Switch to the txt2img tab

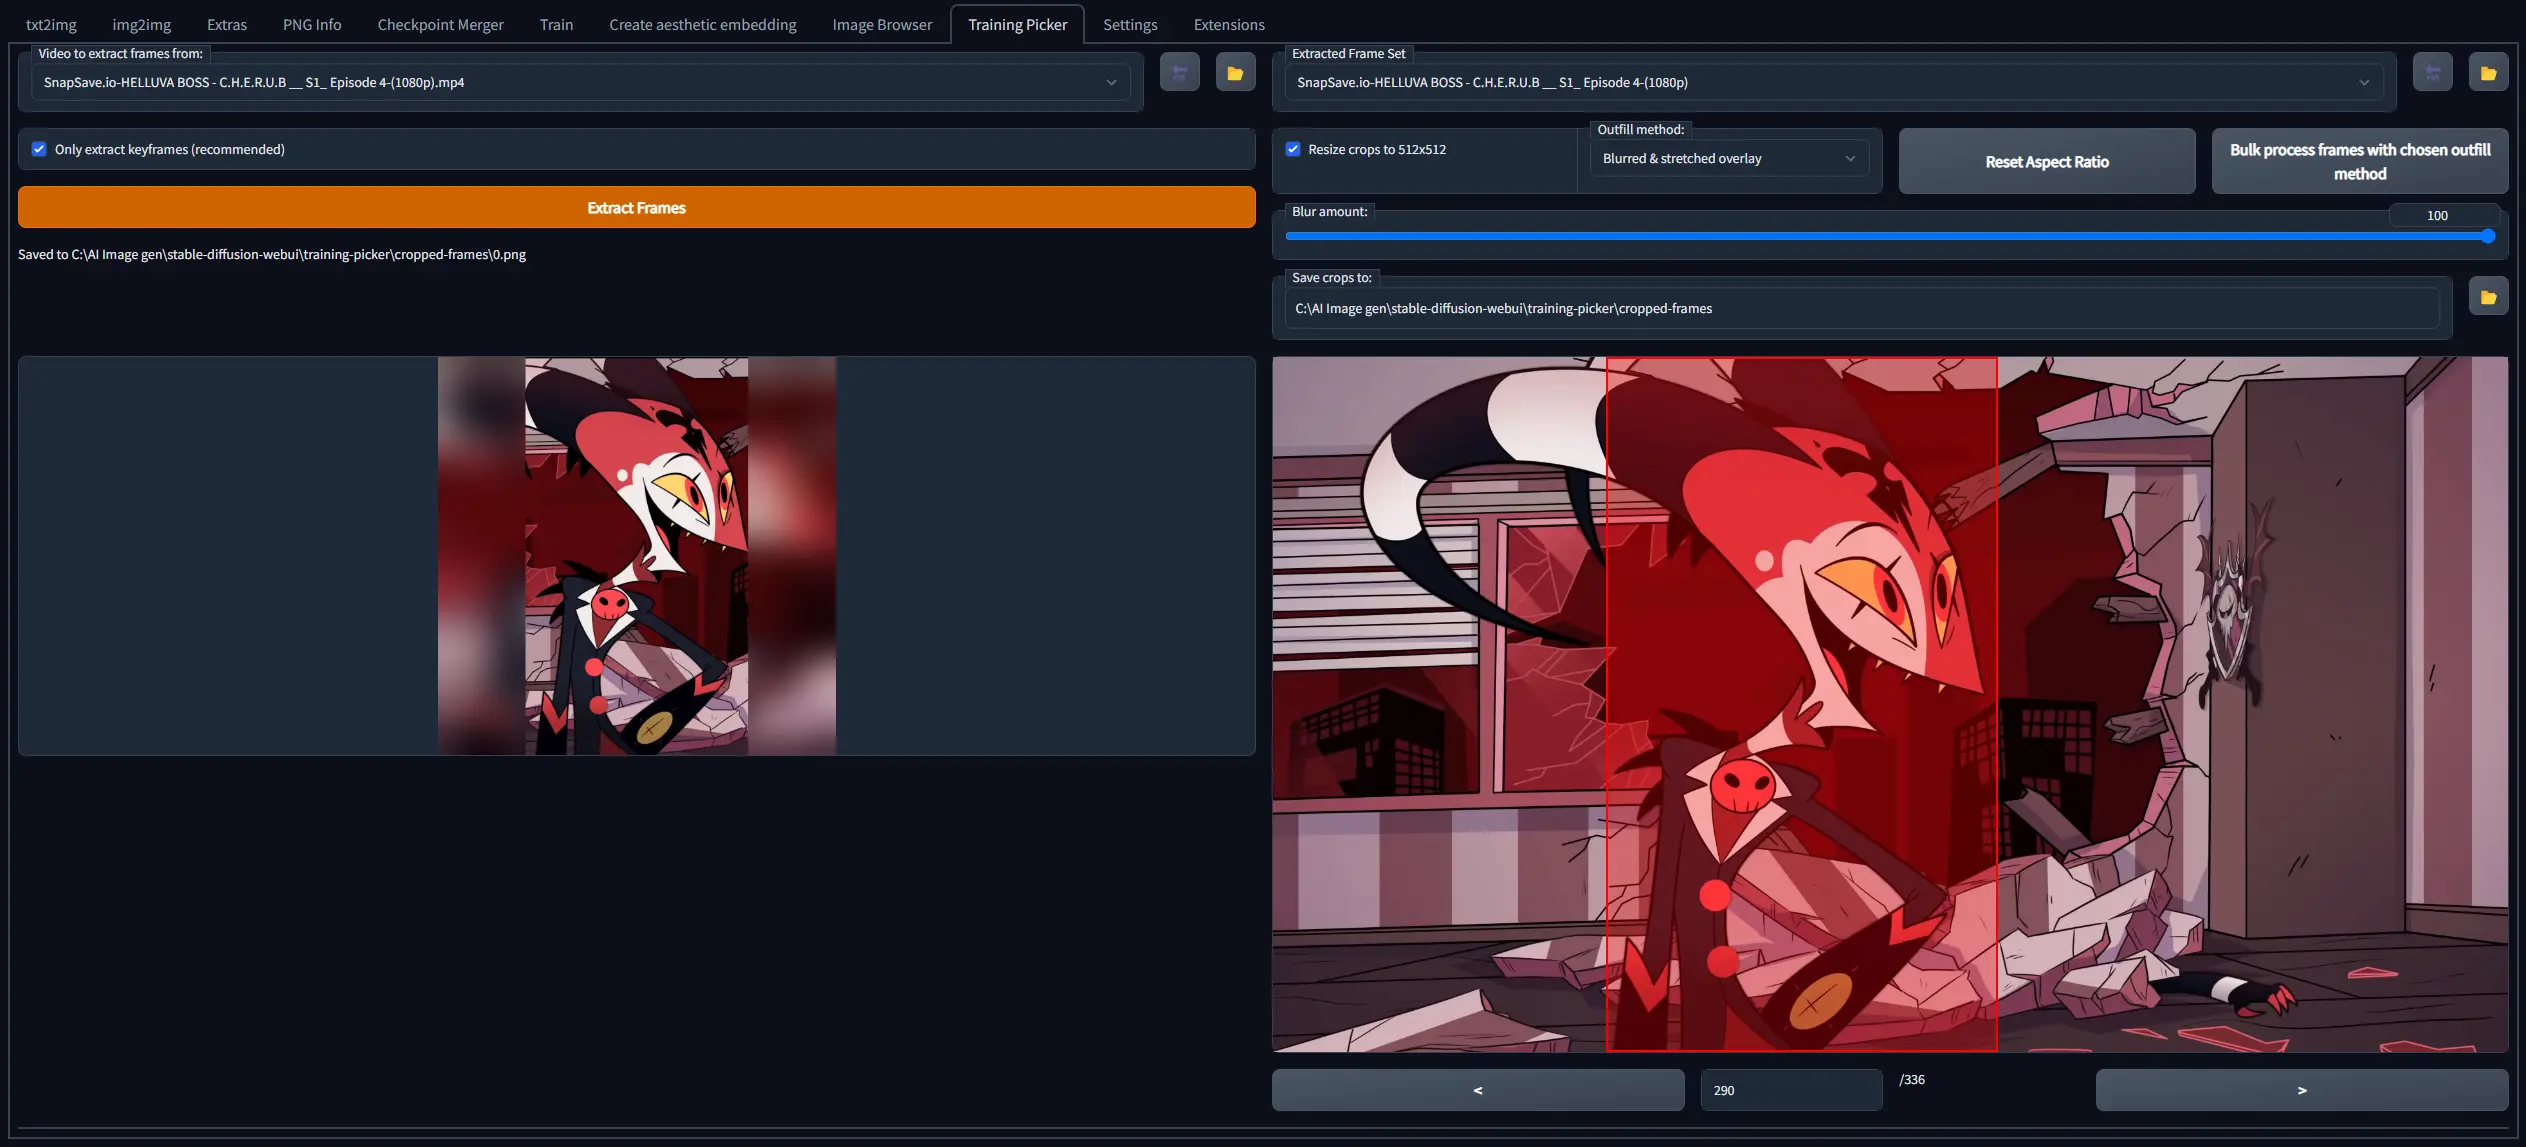click(51, 24)
